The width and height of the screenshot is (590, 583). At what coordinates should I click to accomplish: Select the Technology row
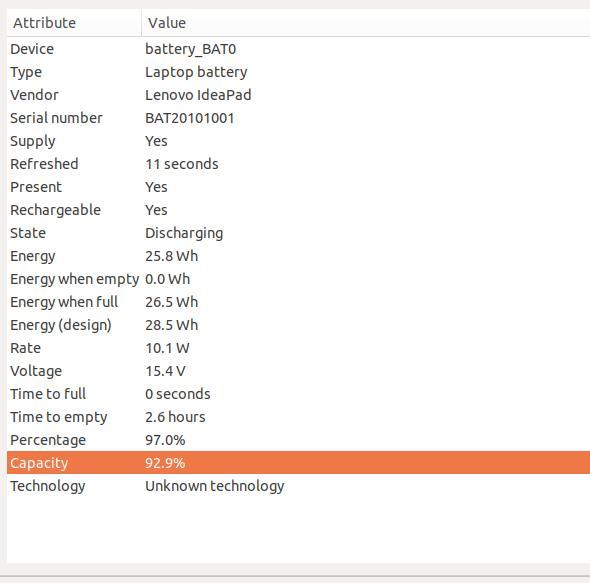click(x=298, y=486)
